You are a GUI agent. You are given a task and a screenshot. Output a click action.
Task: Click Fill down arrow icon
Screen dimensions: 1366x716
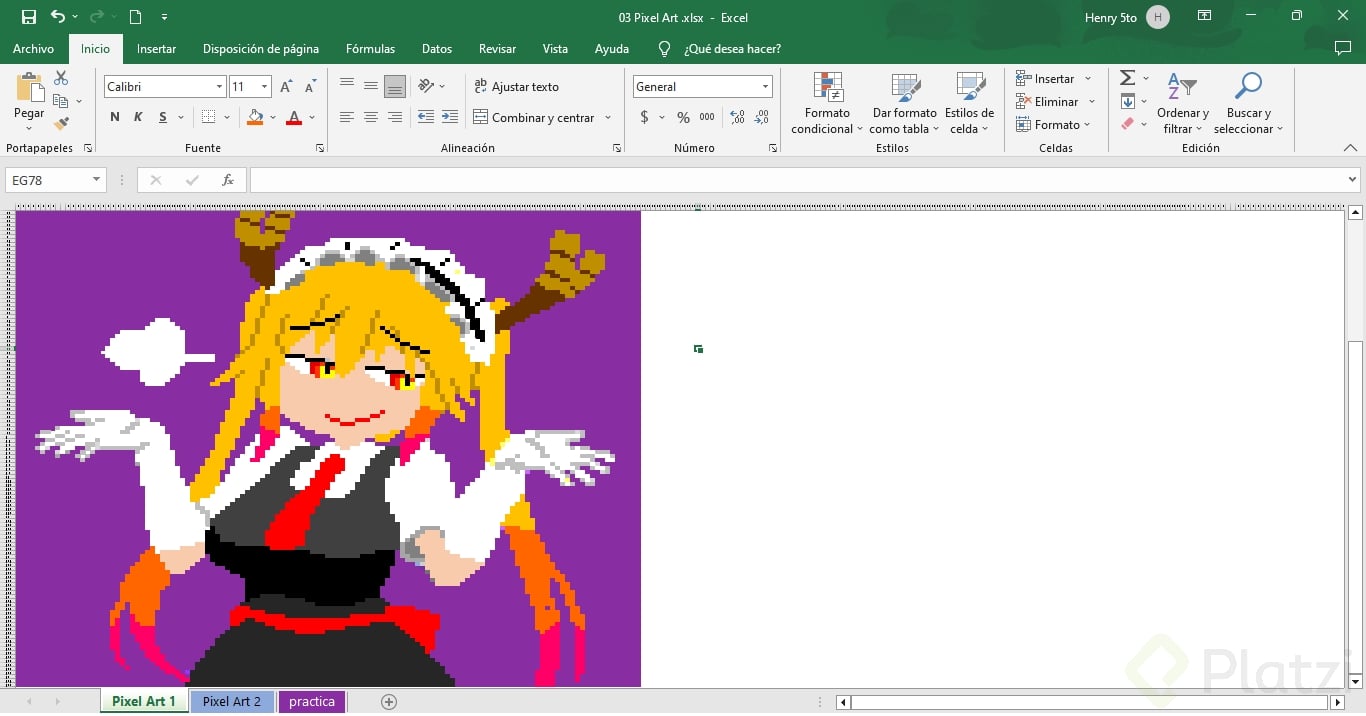click(x=1127, y=101)
